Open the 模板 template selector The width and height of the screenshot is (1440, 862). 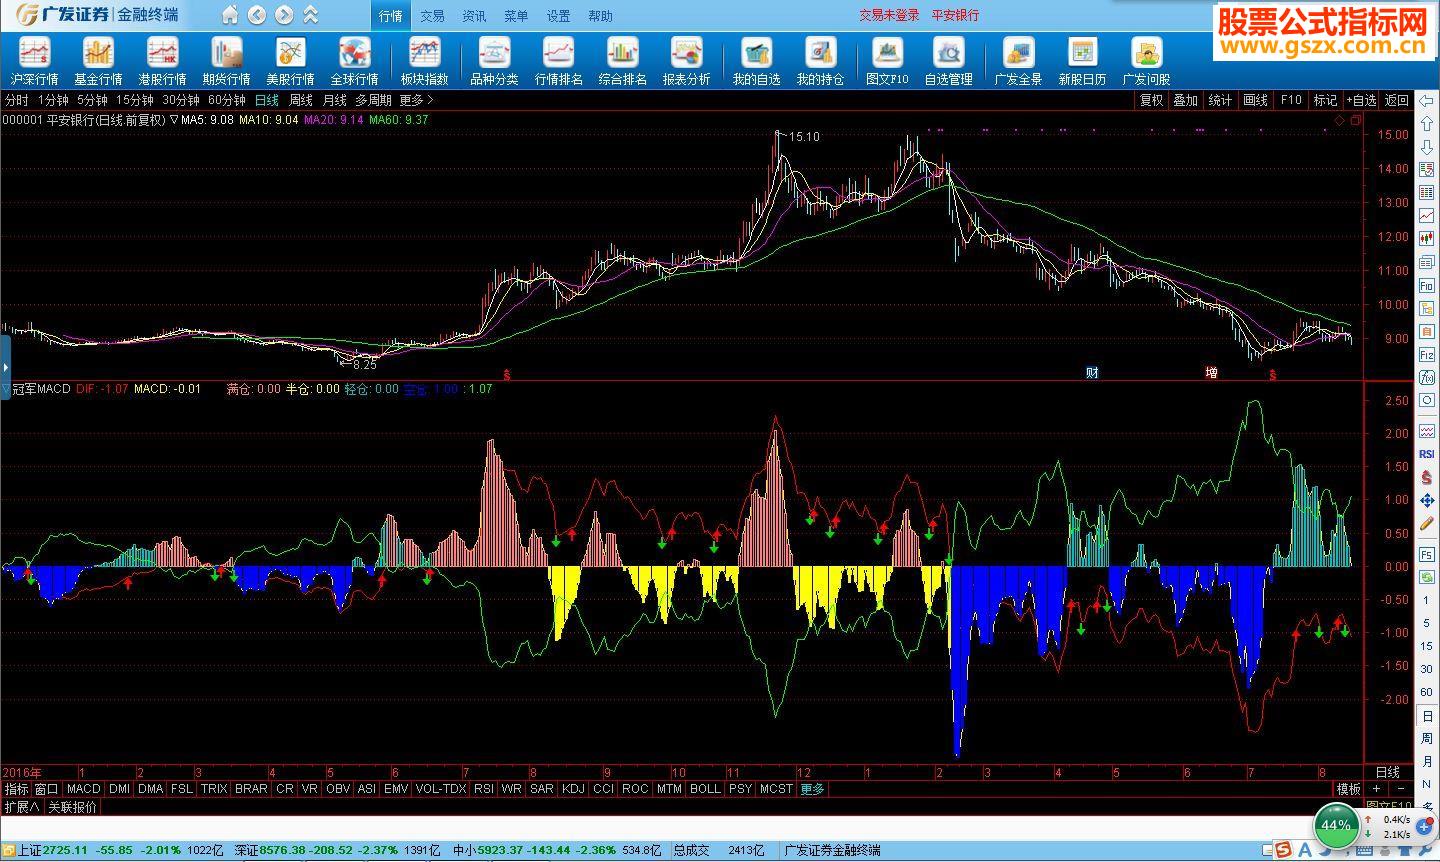(1349, 789)
